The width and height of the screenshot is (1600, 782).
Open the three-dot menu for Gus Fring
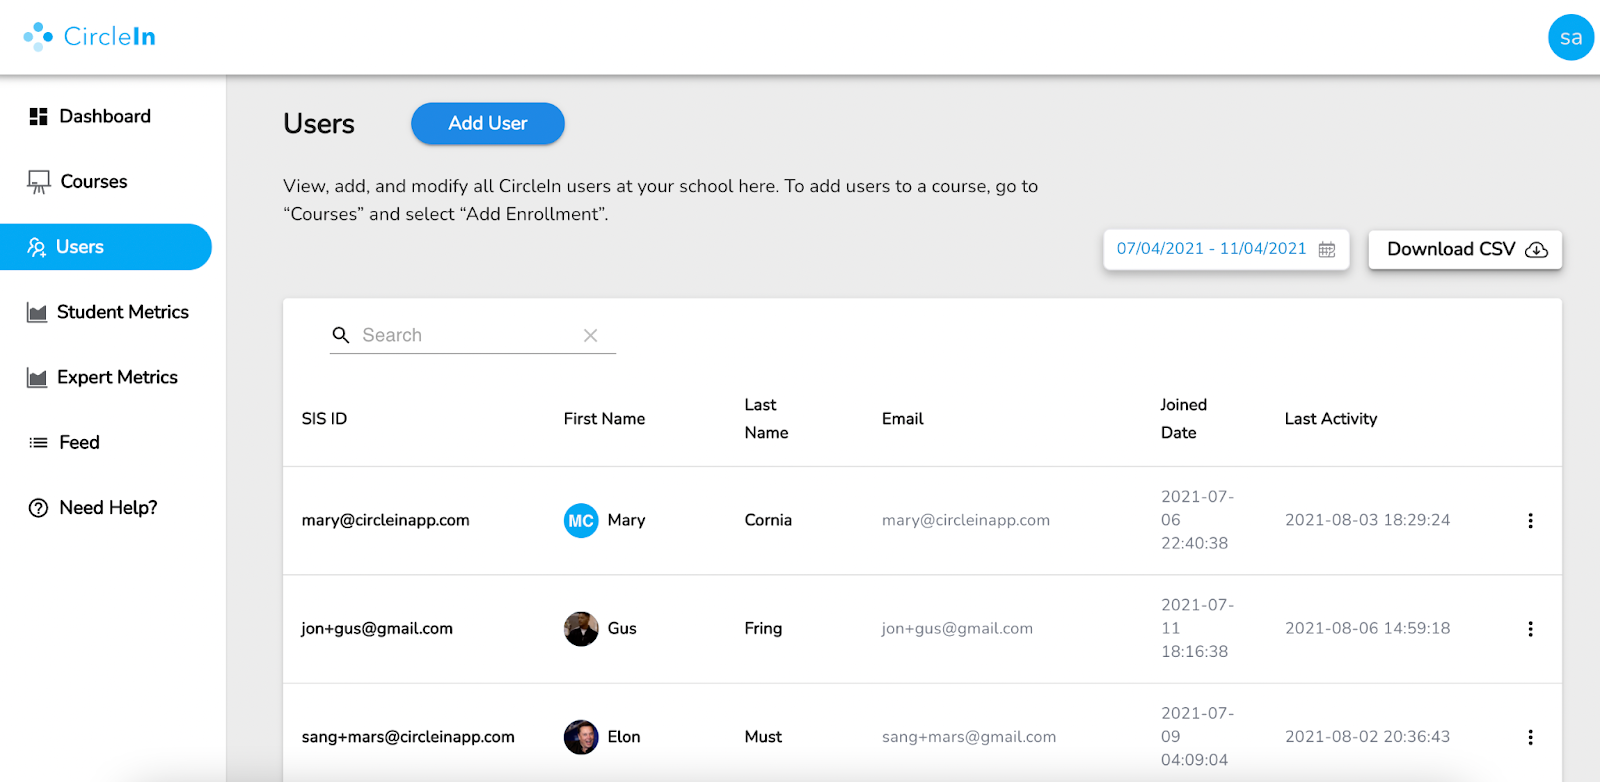pos(1530,629)
